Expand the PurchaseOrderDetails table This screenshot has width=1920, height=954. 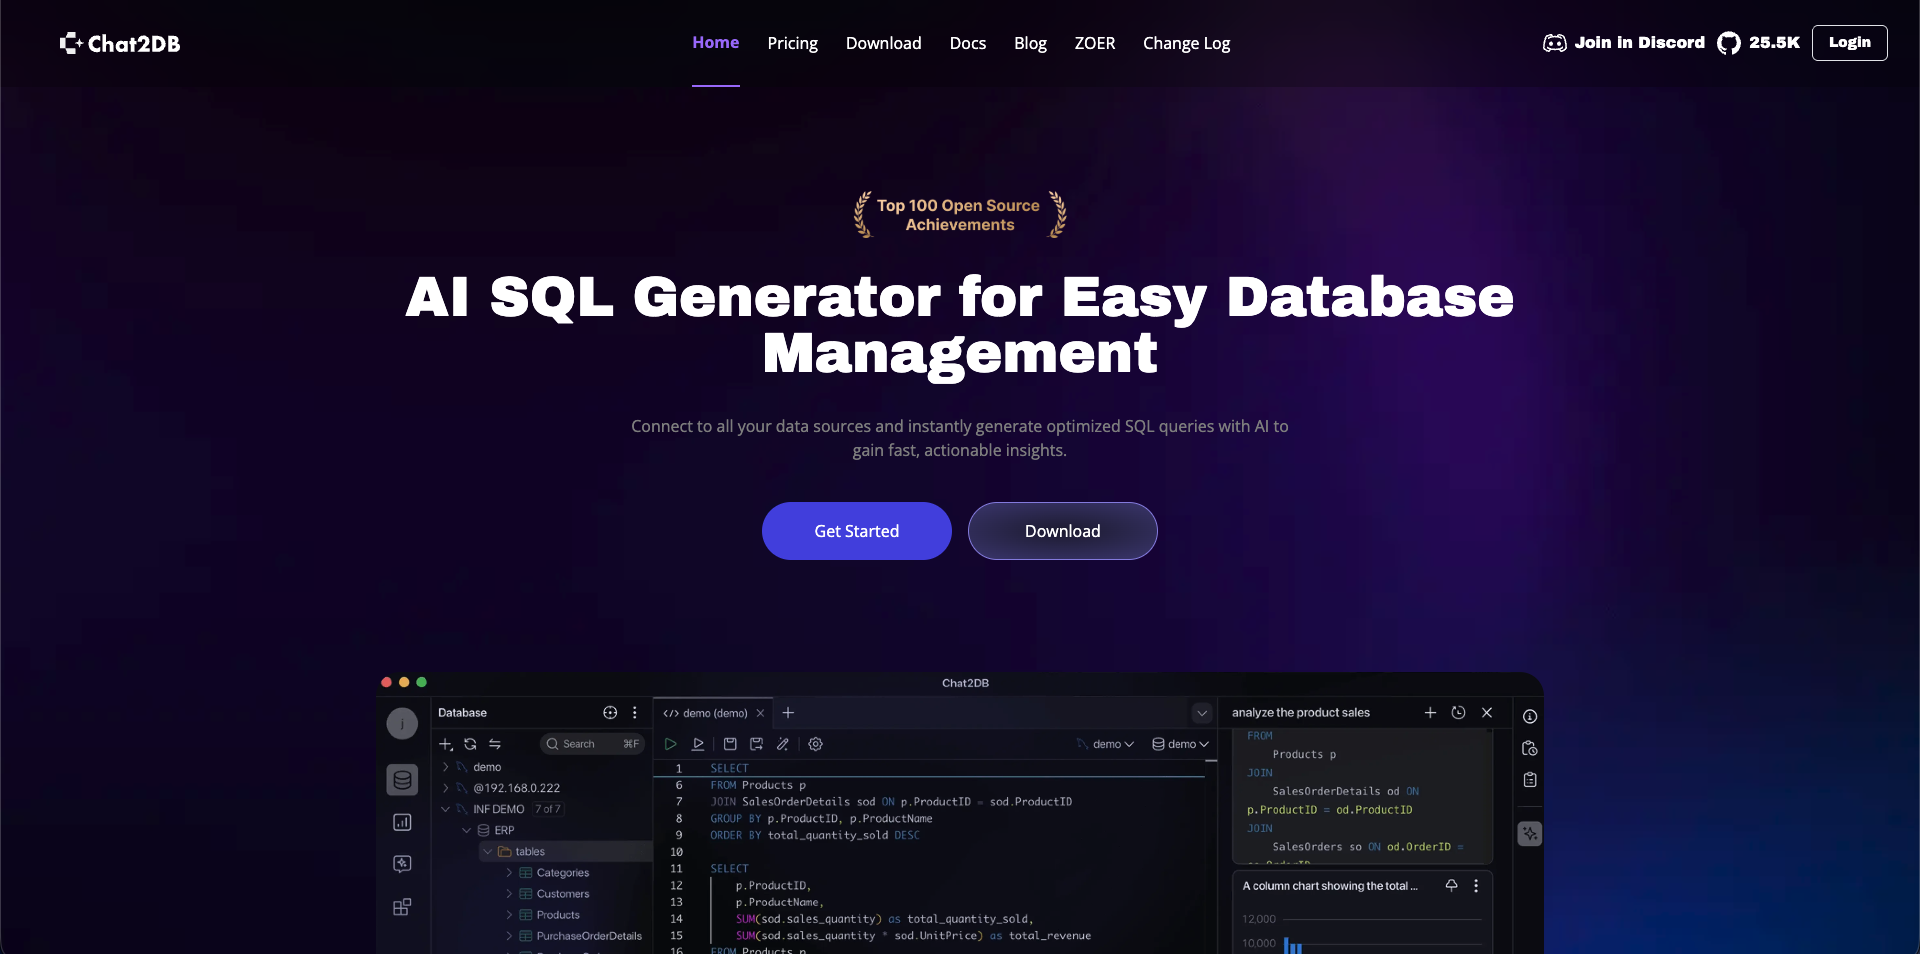[x=509, y=936]
